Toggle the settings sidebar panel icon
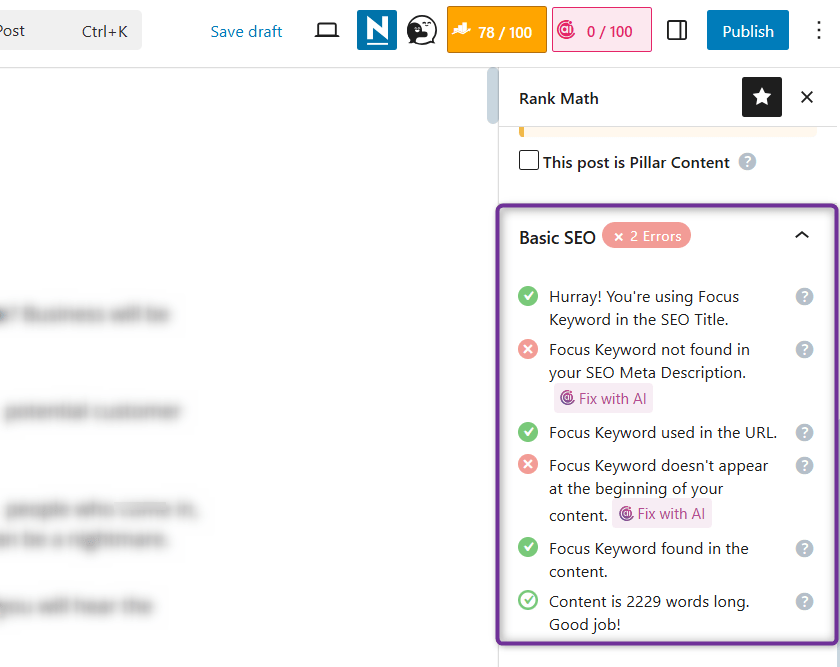 (677, 30)
